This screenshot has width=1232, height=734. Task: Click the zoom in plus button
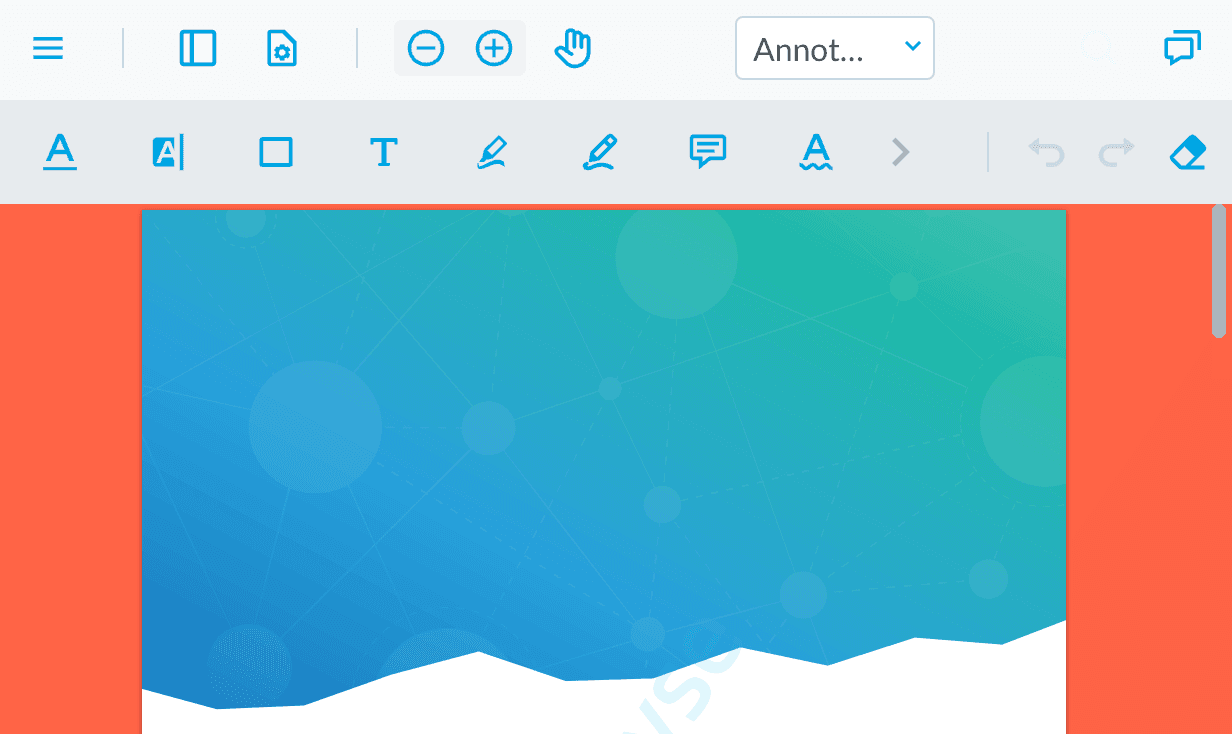tap(494, 48)
